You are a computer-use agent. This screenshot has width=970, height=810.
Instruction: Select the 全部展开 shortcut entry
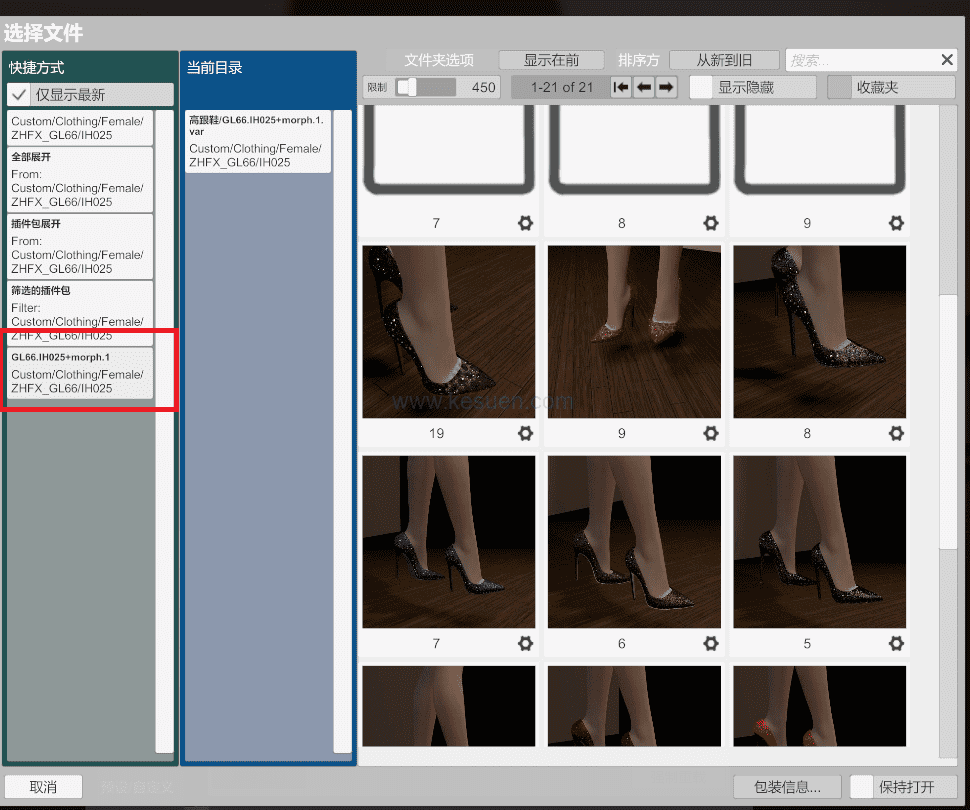tap(80, 180)
